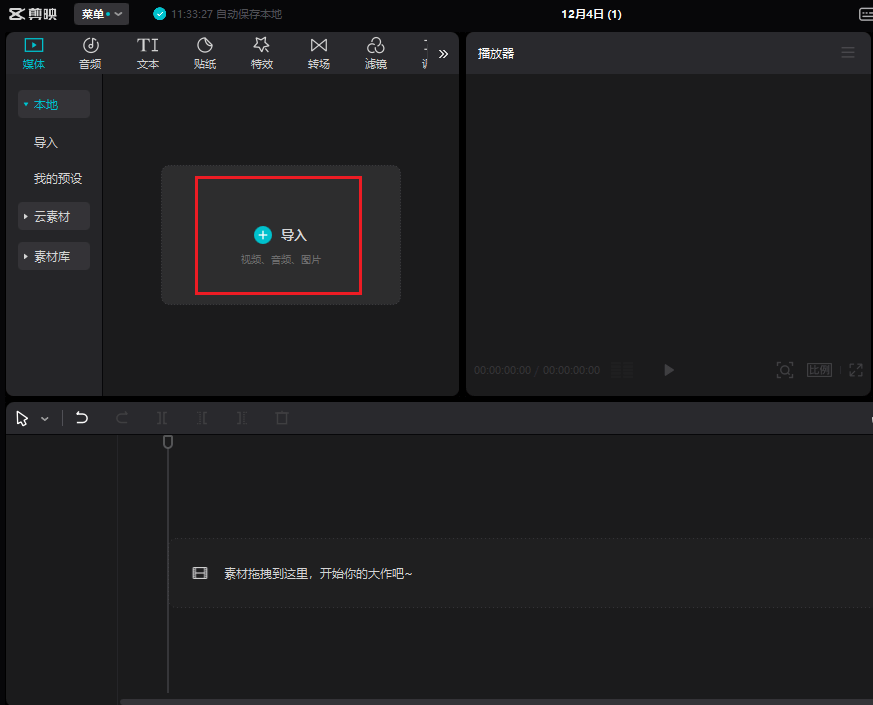Open the 特效 (Effects) panel
Image resolution: width=873 pixels, height=705 pixels.
pos(262,52)
